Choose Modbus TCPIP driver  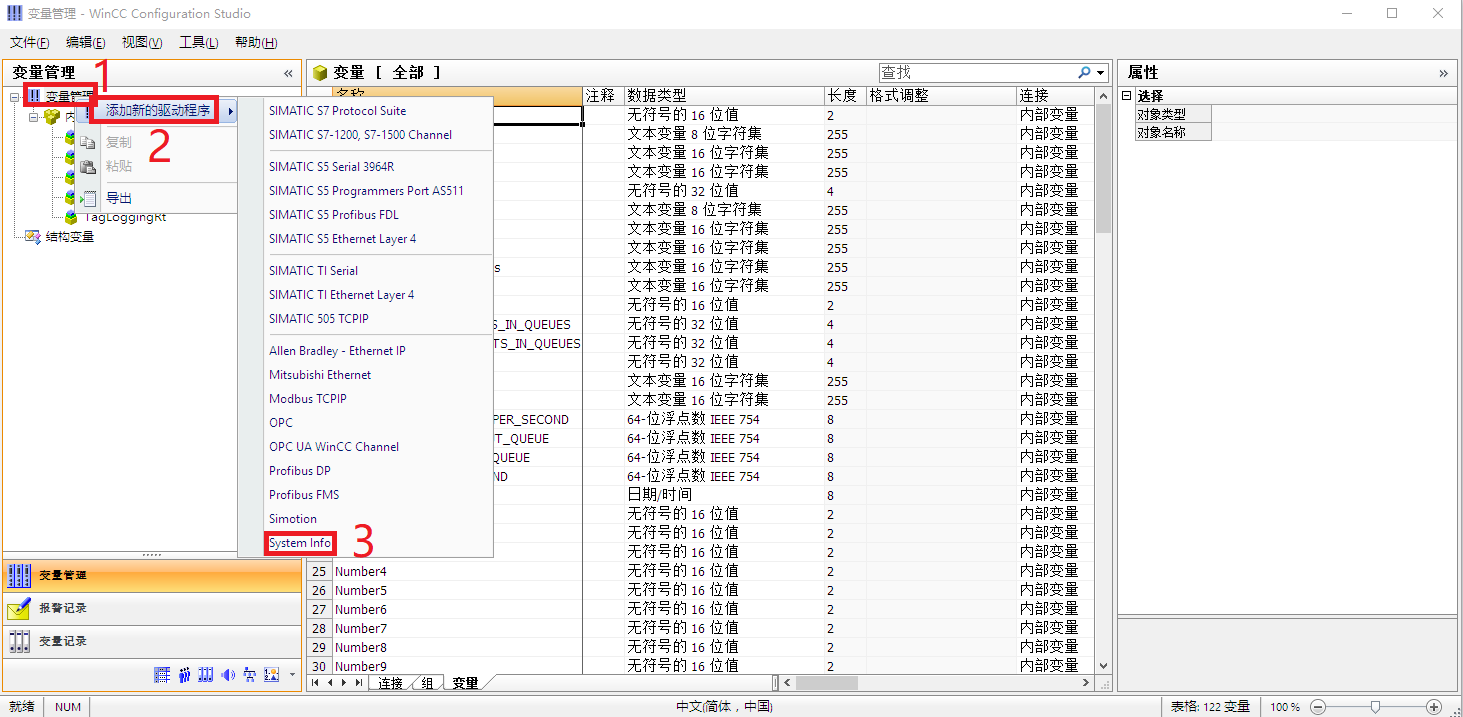pyautogui.click(x=308, y=399)
